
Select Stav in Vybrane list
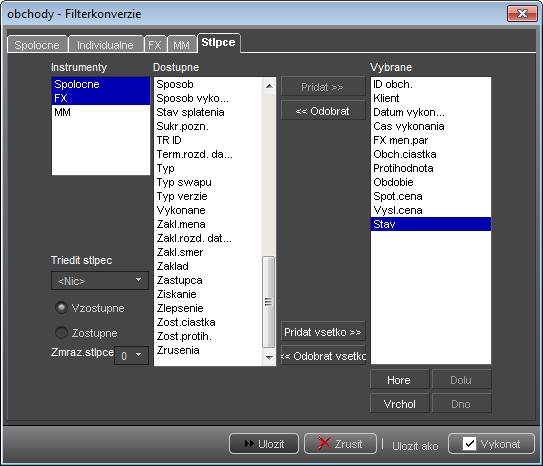coord(431,224)
